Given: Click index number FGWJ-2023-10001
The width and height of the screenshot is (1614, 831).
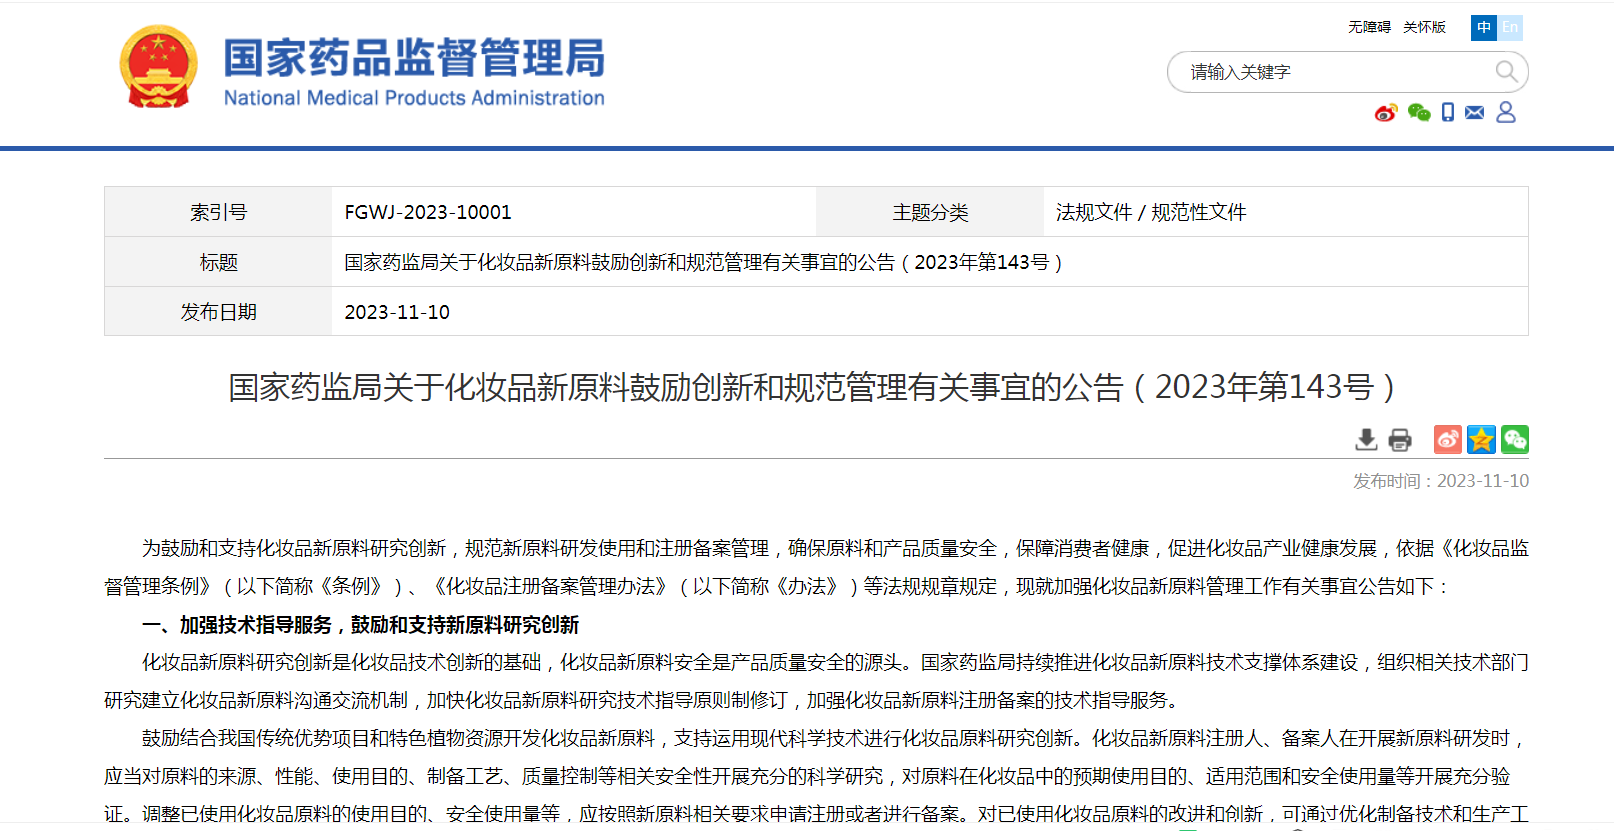Looking at the screenshot, I should (428, 212).
